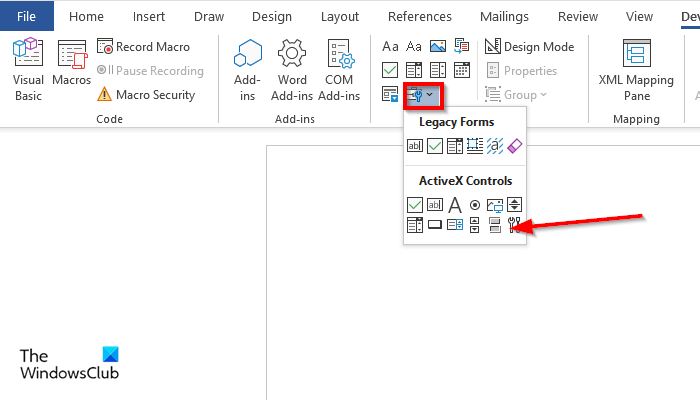Insert ActiveX Command Button control

click(x=435, y=225)
